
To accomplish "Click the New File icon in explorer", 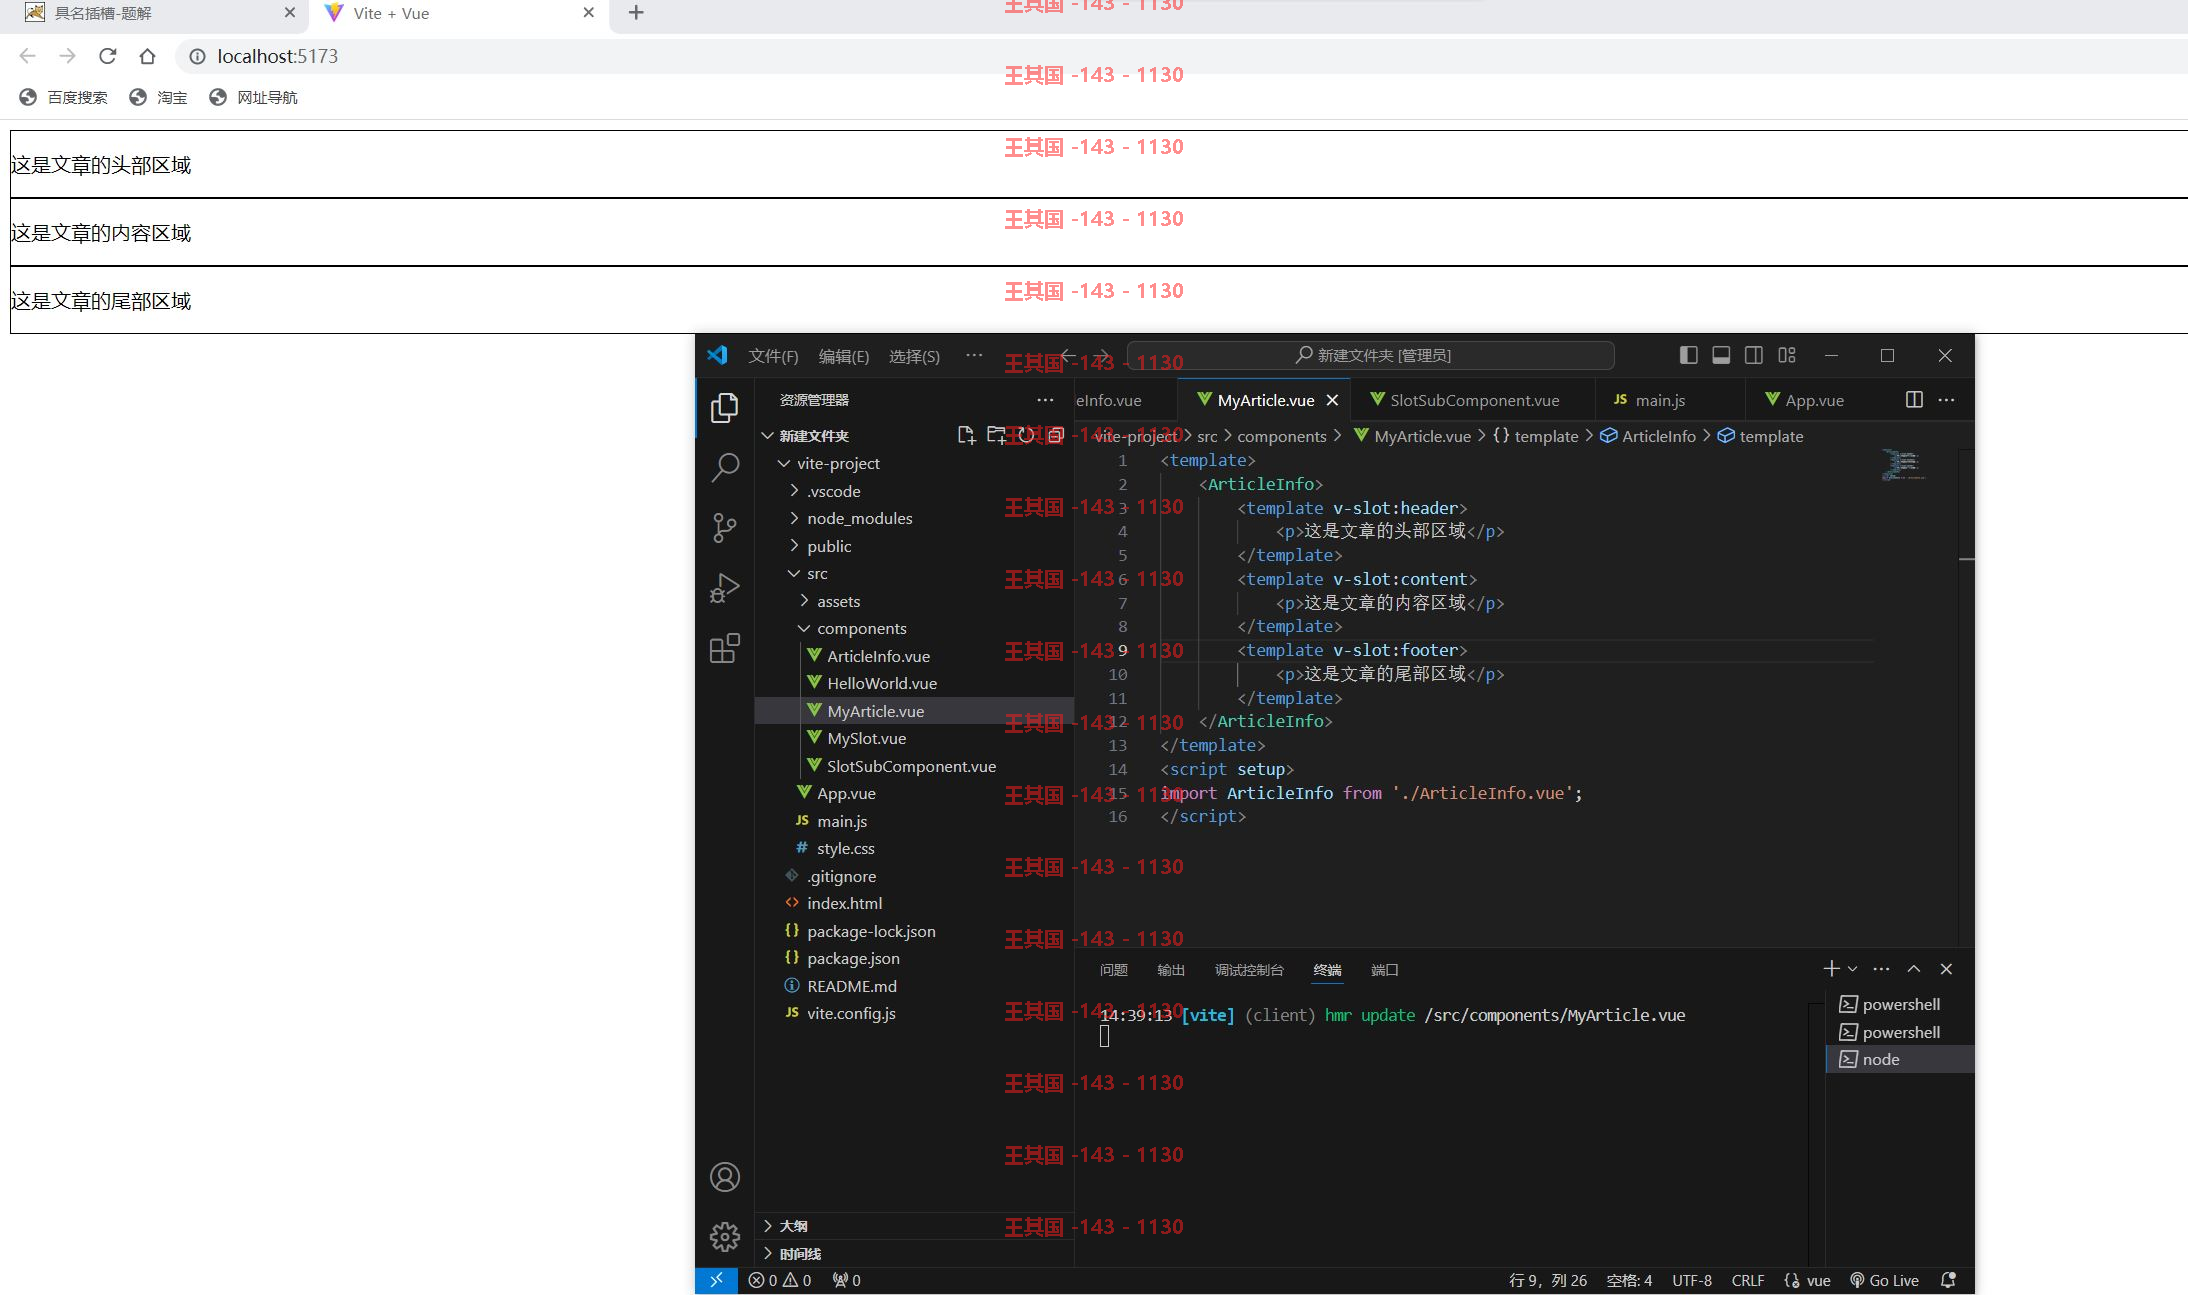I will pyautogui.click(x=966, y=435).
